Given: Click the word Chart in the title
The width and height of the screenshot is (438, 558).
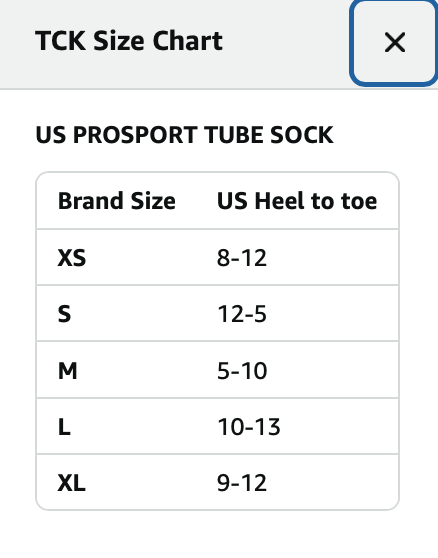Looking at the screenshot, I should pos(188,41).
